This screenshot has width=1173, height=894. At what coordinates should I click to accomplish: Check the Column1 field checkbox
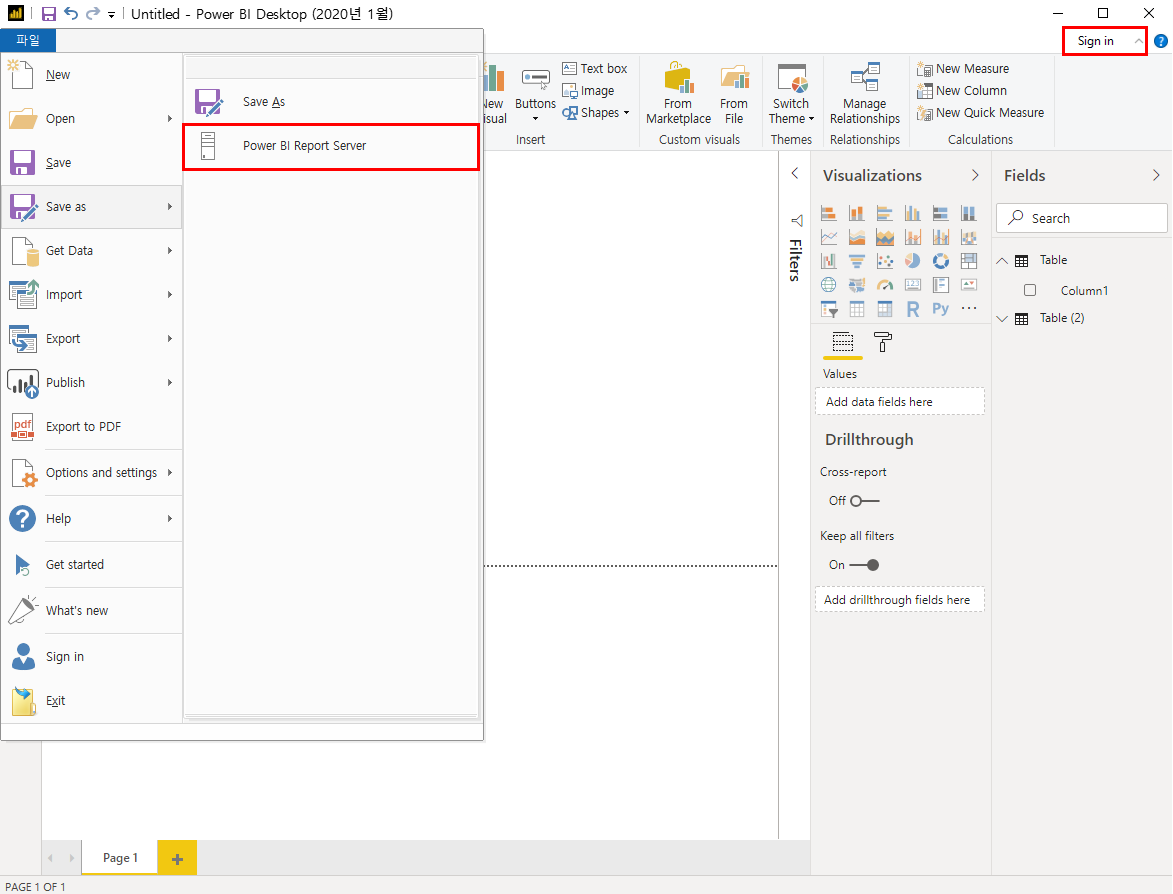(1030, 290)
